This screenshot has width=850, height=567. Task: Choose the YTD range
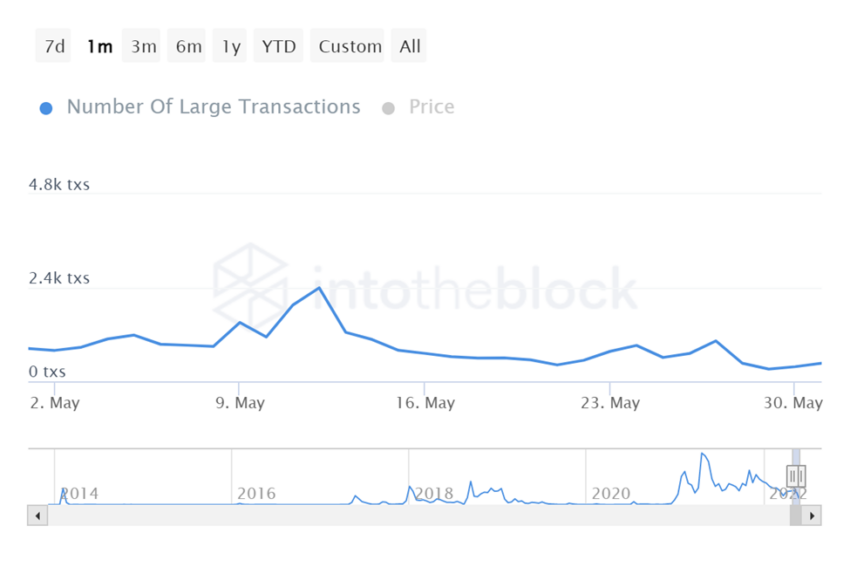[x=278, y=46]
